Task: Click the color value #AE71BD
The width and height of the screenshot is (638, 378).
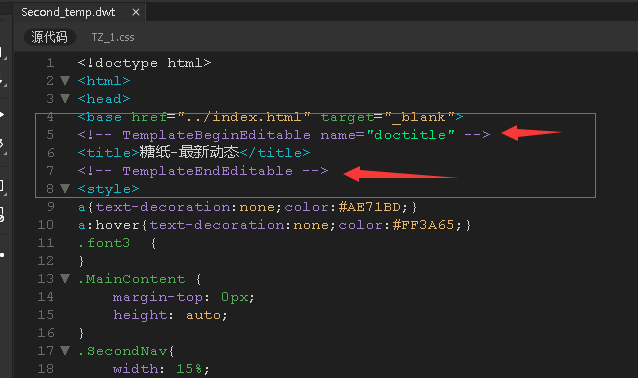Action: click(x=369, y=207)
